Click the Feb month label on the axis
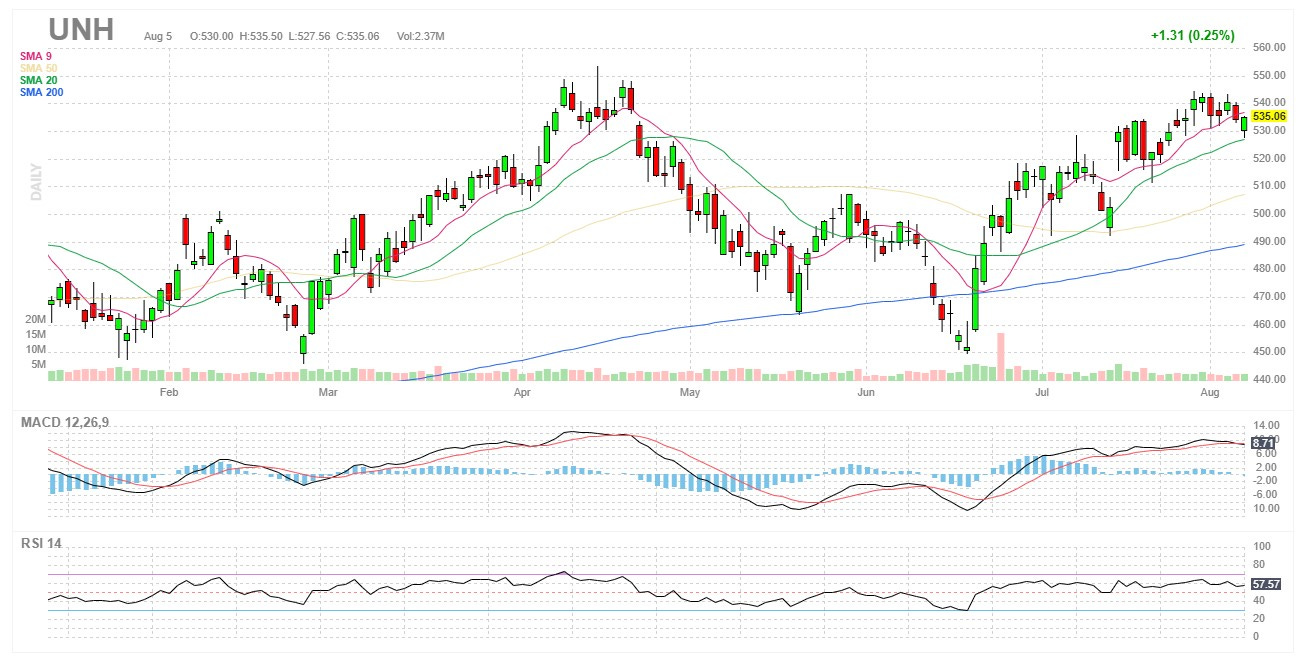The width and height of the screenshot is (1299, 657). click(x=168, y=393)
